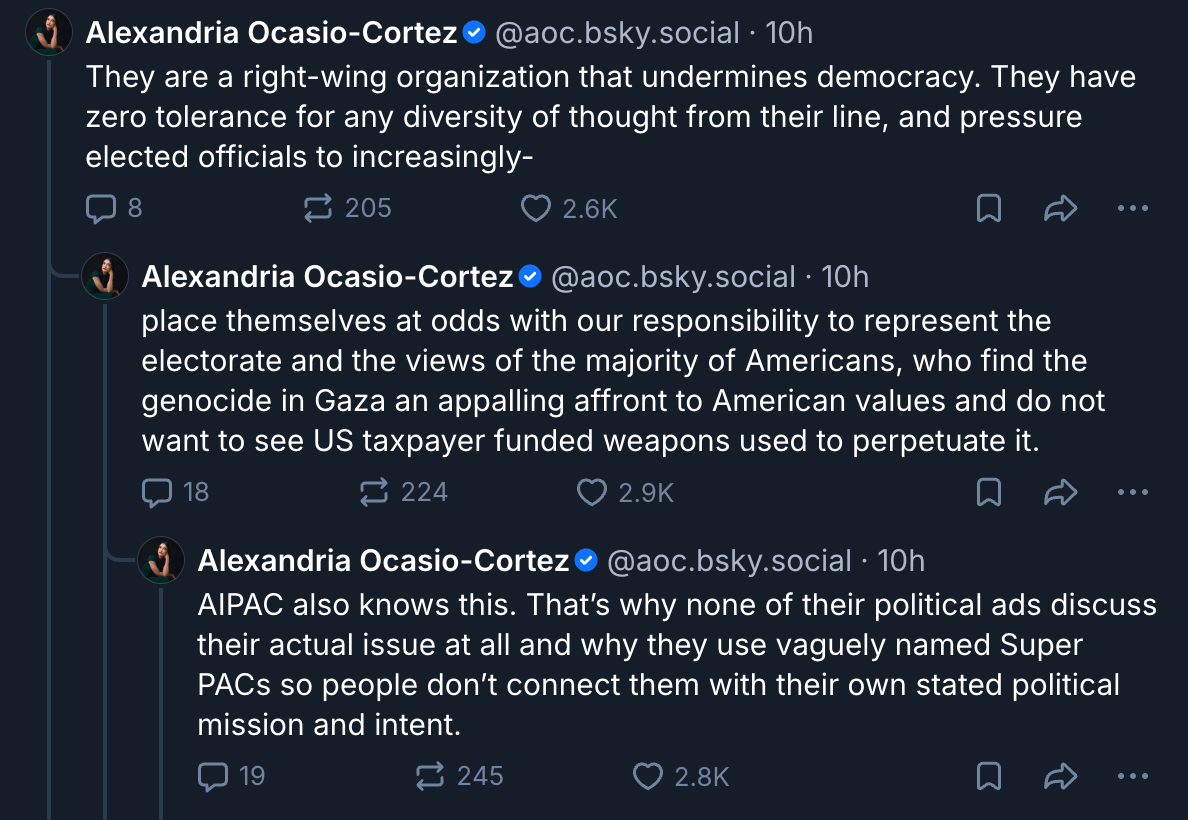Share the post about US taxpayer funded weapons
1188x820 pixels.
[x=1060, y=492]
